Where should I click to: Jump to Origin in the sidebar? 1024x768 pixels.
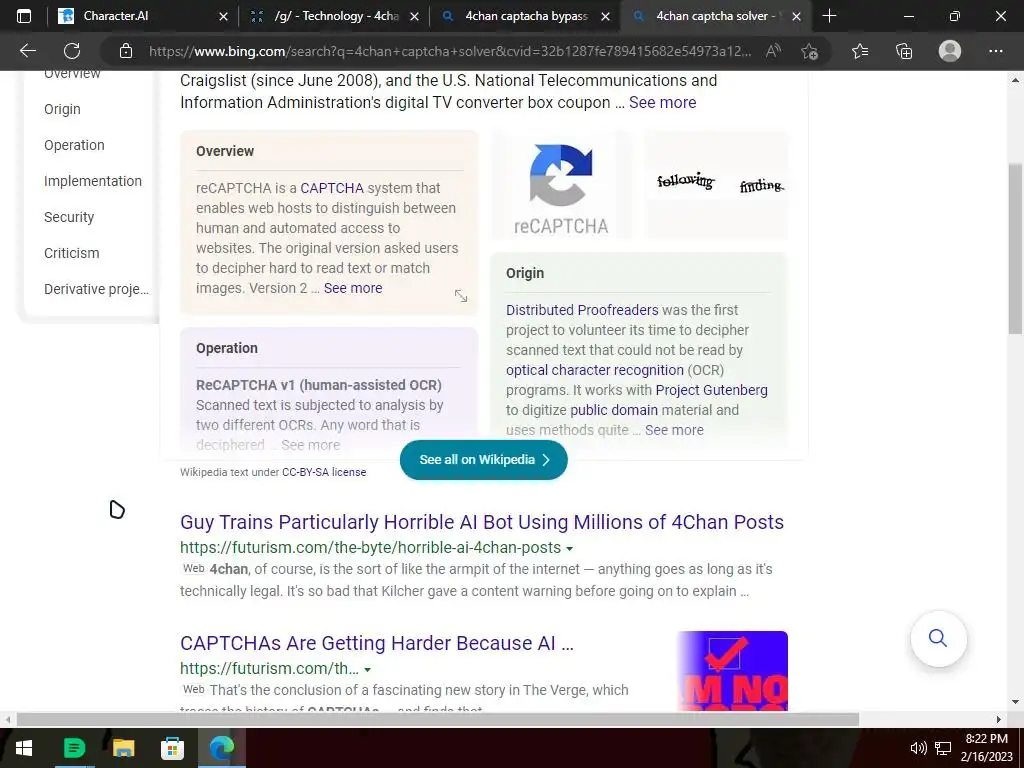click(62, 109)
